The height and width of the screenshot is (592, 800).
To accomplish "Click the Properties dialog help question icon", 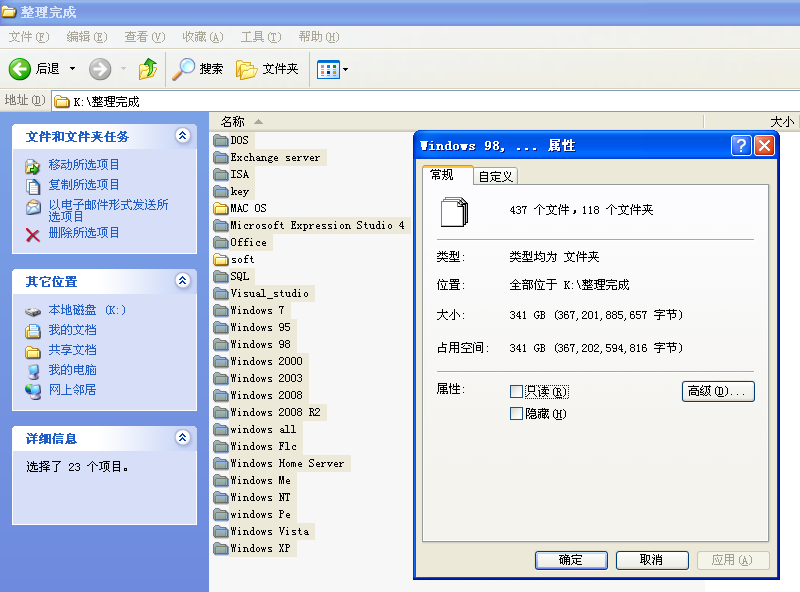I will pos(741,146).
